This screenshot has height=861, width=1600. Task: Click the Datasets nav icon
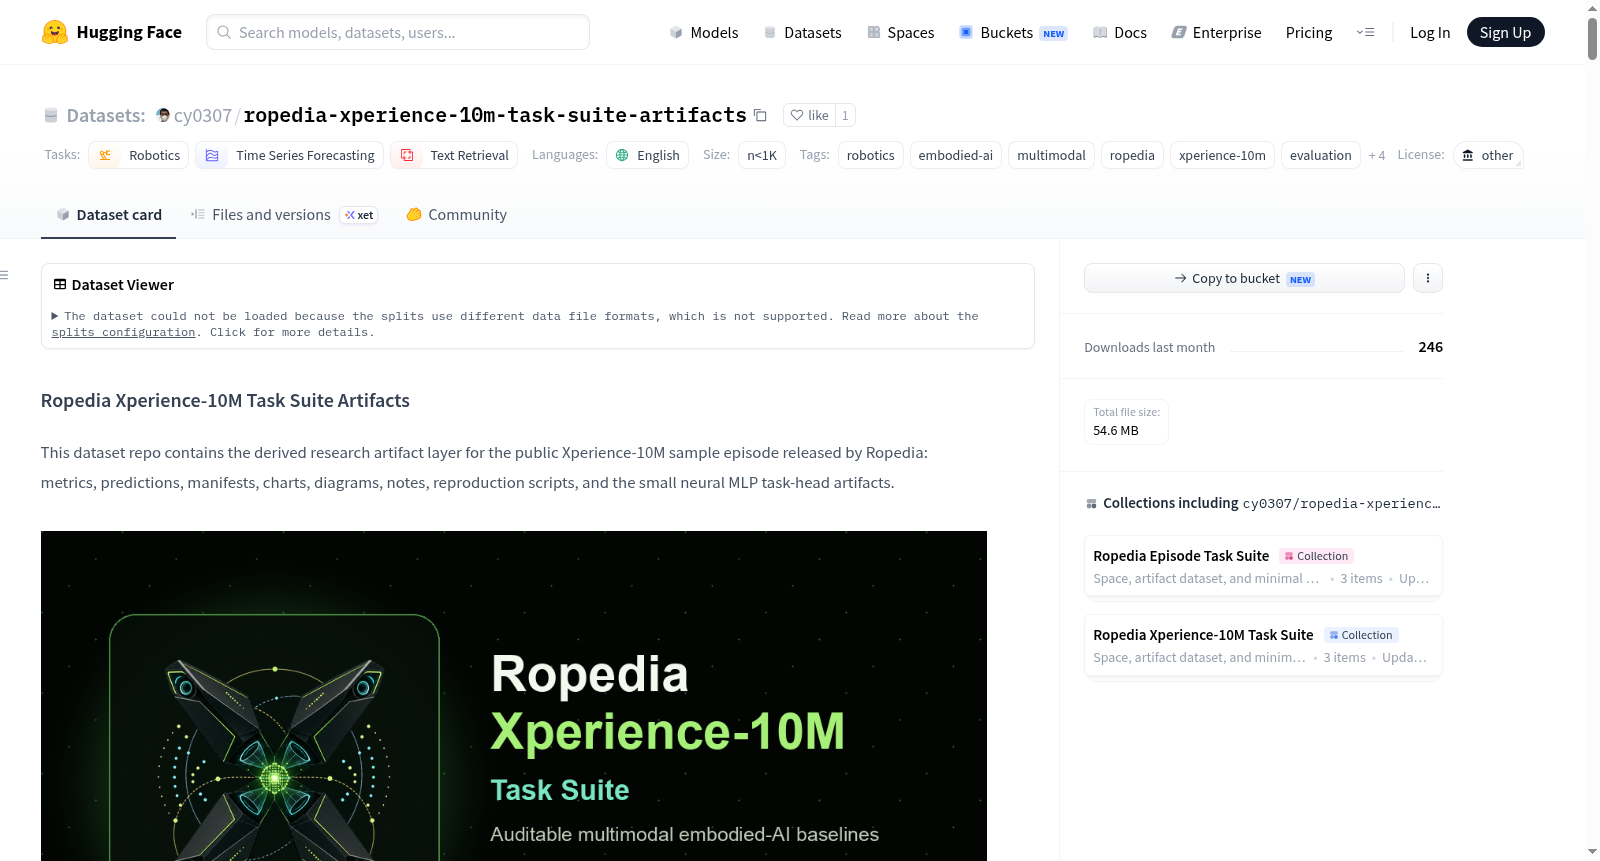[770, 33]
